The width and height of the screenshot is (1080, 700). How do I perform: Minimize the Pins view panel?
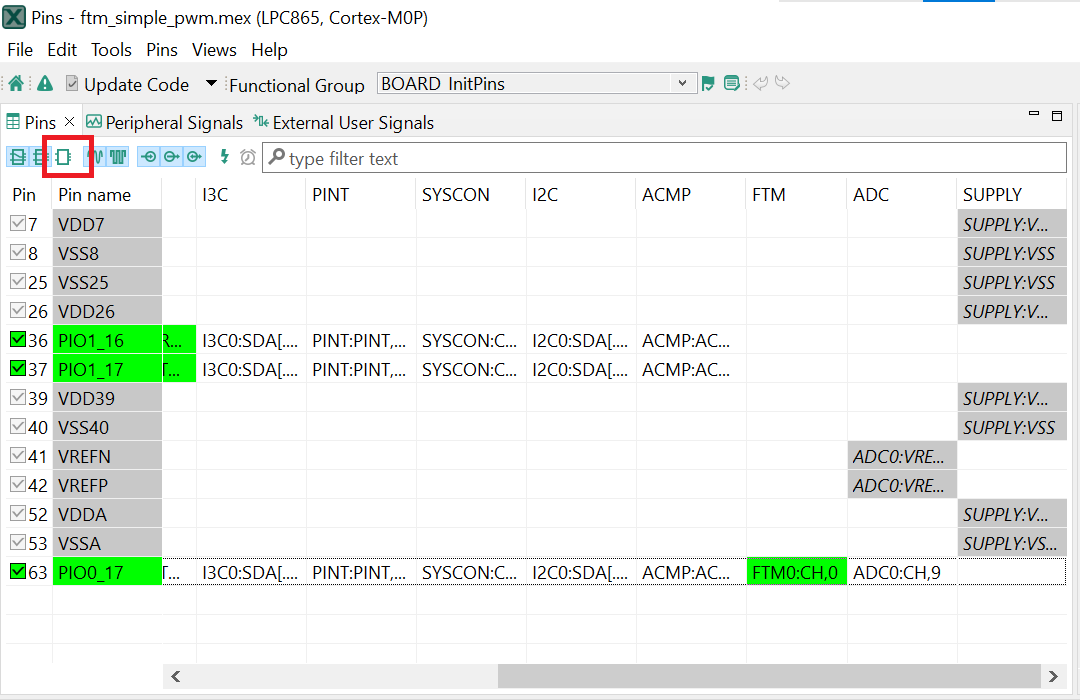[x=1034, y=115]
